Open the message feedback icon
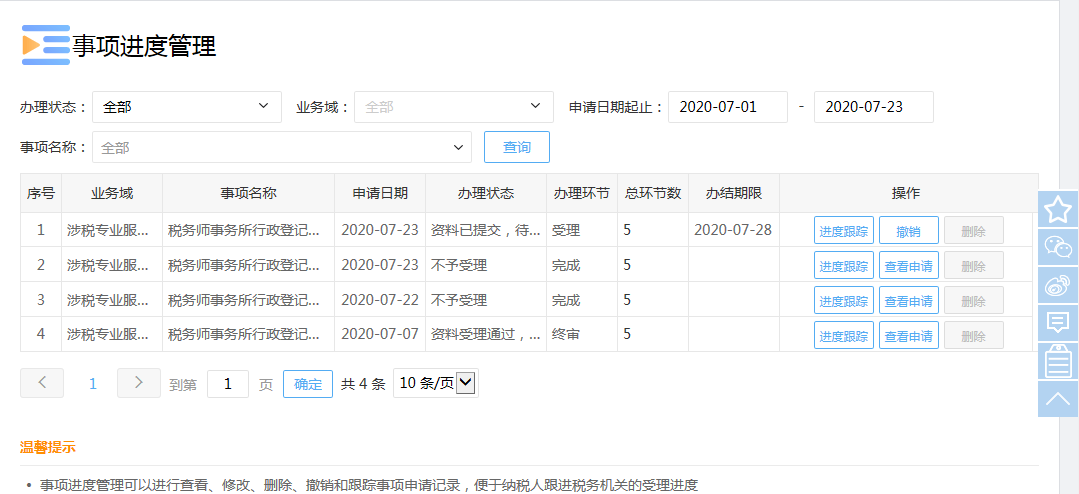This screenshot has height=494, width=1079. [x=1058, y=323]
